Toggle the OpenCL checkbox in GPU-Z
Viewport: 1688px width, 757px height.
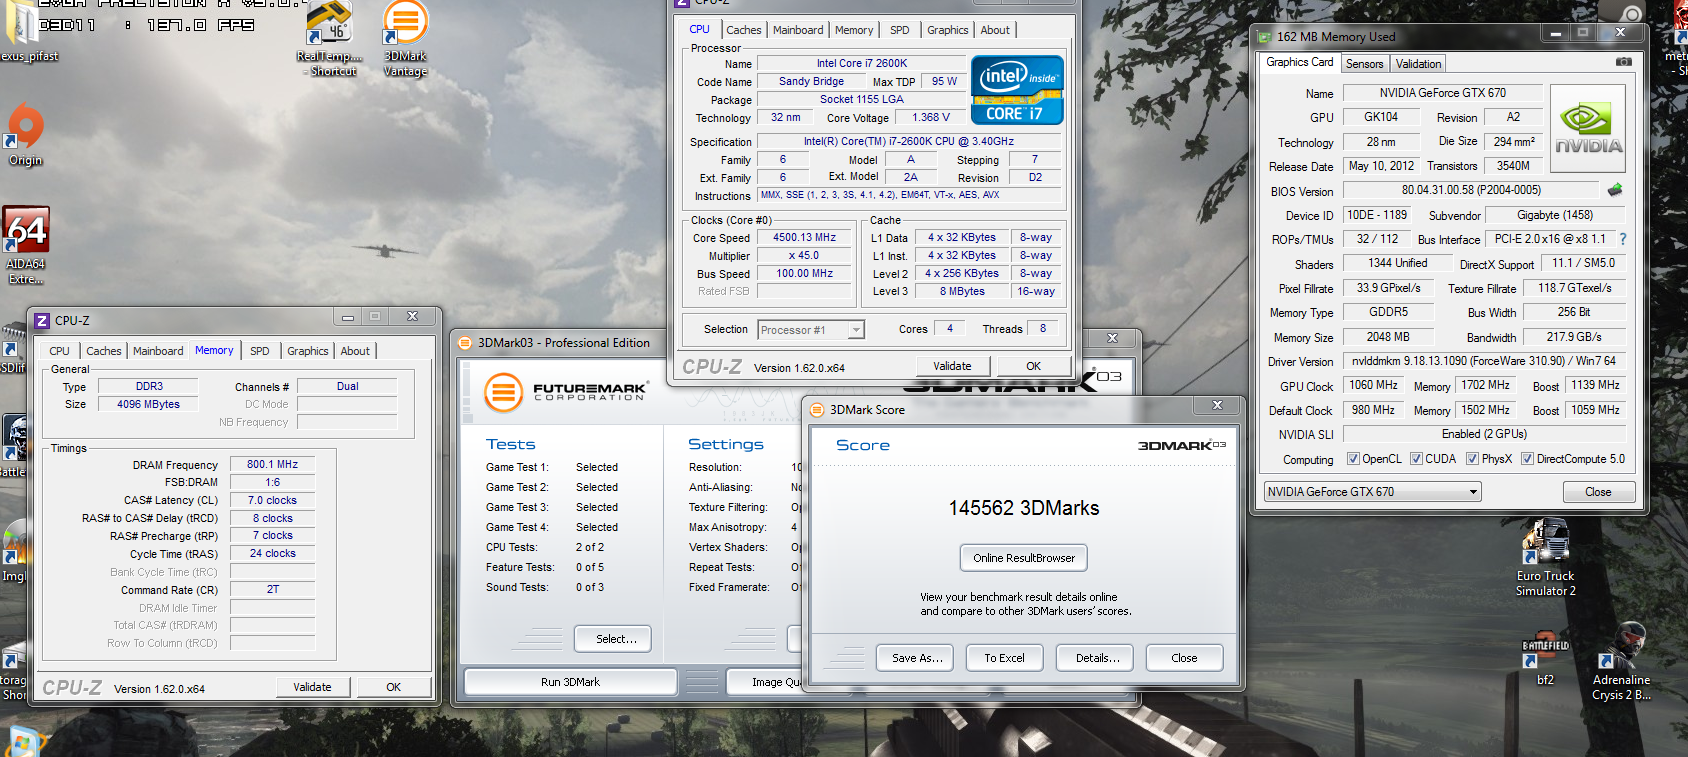click(1353, 459)
